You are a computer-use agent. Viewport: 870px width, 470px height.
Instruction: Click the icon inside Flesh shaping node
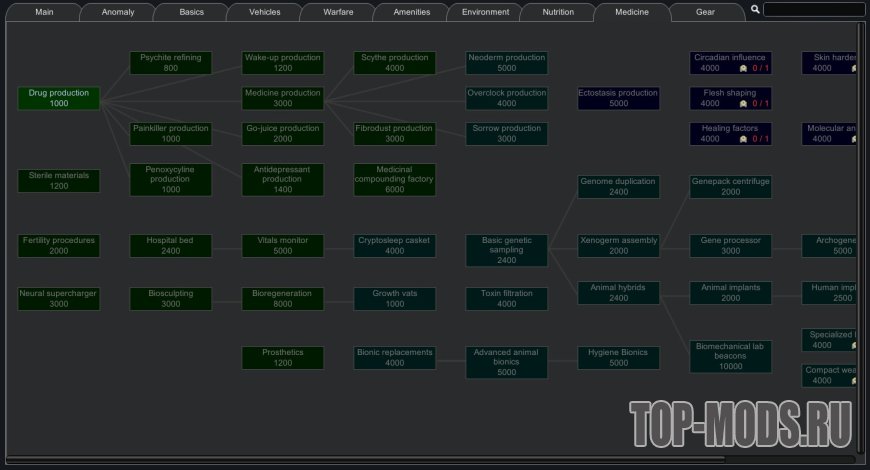click(743, 104)
